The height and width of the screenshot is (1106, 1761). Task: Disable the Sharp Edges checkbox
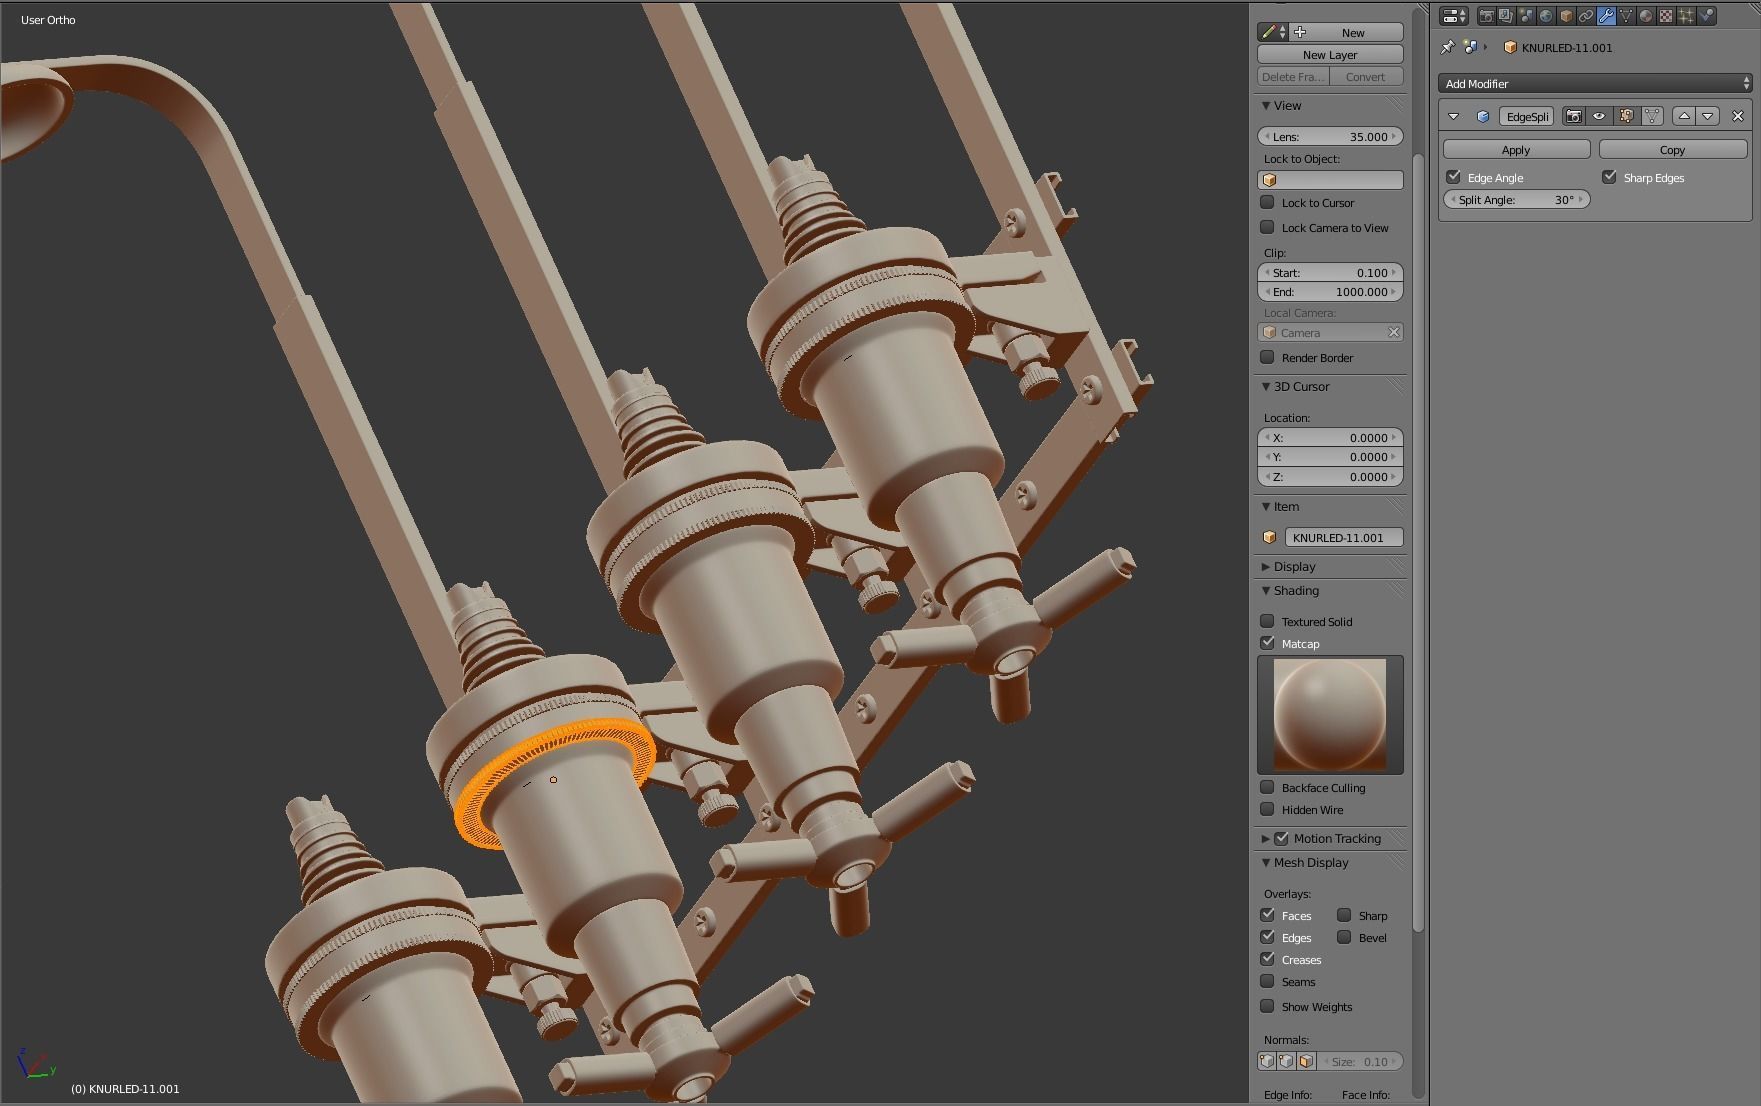click(x=1609, y=177)
